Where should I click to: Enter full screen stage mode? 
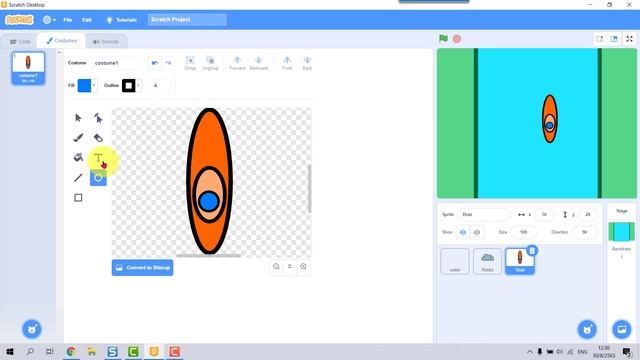tap(629, 39)
